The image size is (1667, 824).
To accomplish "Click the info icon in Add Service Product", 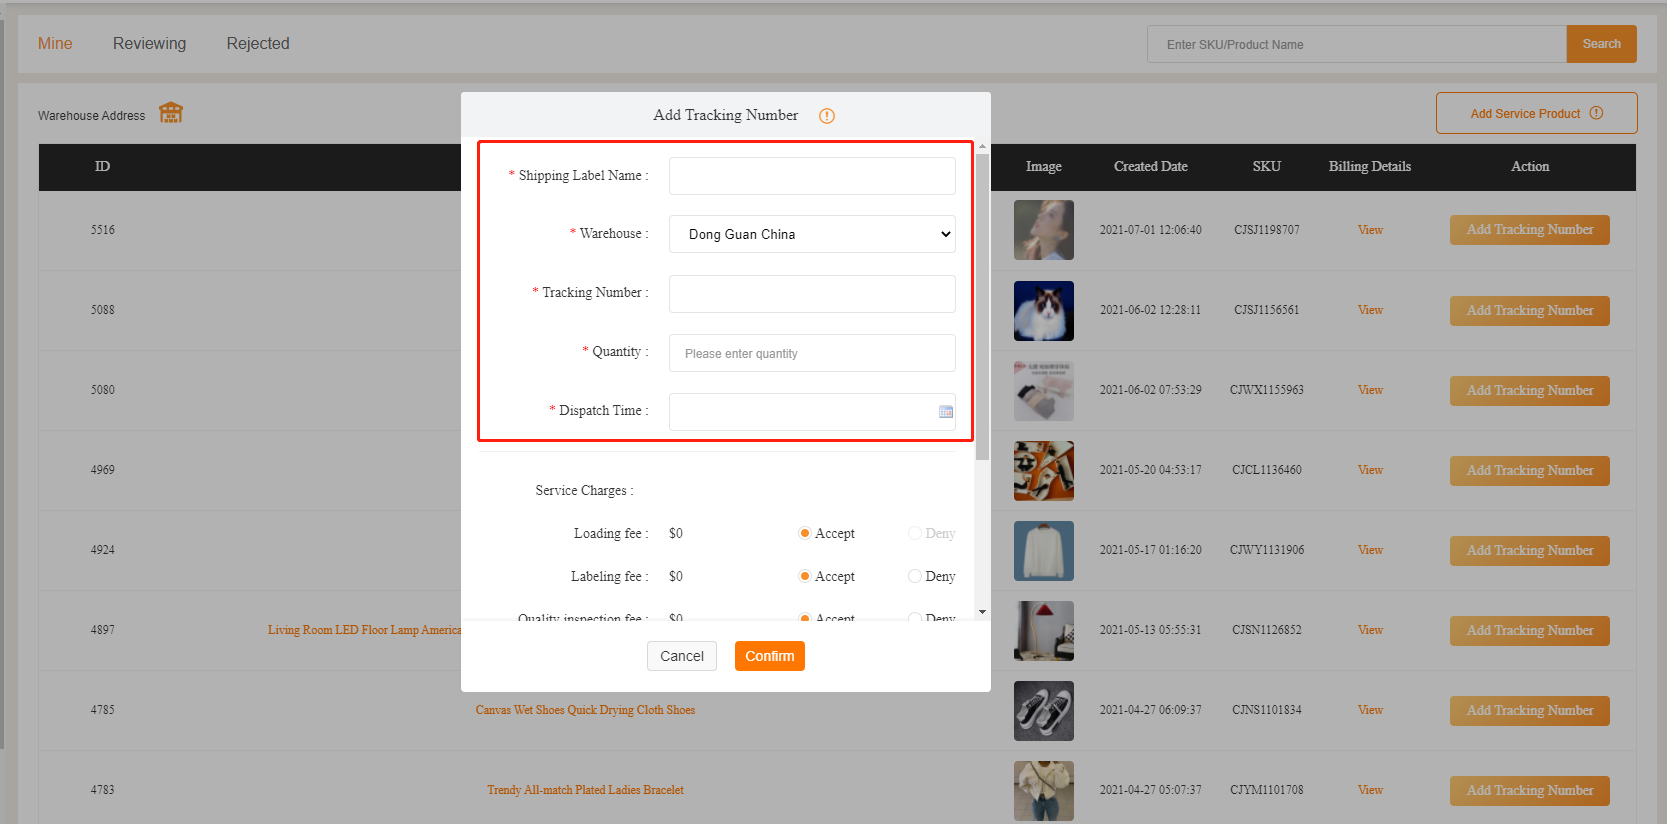I will tap(1596, 113).
